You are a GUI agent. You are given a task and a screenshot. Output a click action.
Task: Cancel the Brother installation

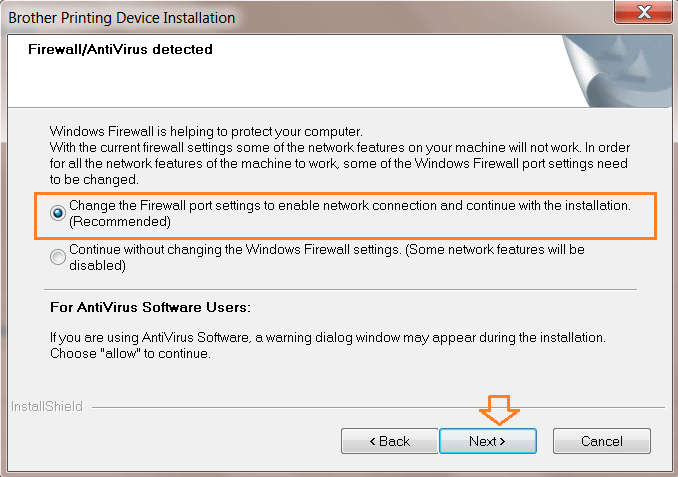coord(601,441)
